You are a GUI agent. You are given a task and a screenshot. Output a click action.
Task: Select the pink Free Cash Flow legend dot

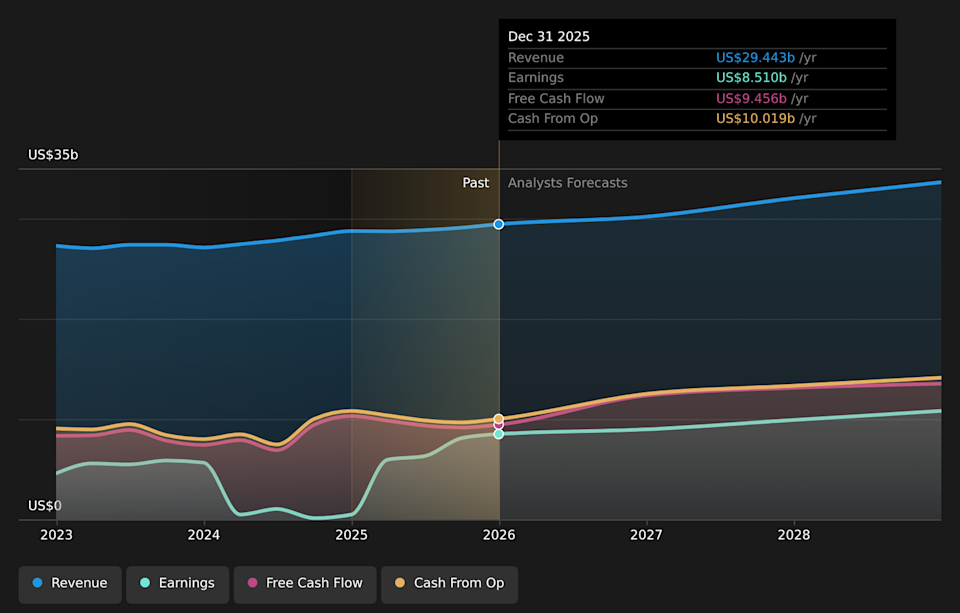[252, 584]
